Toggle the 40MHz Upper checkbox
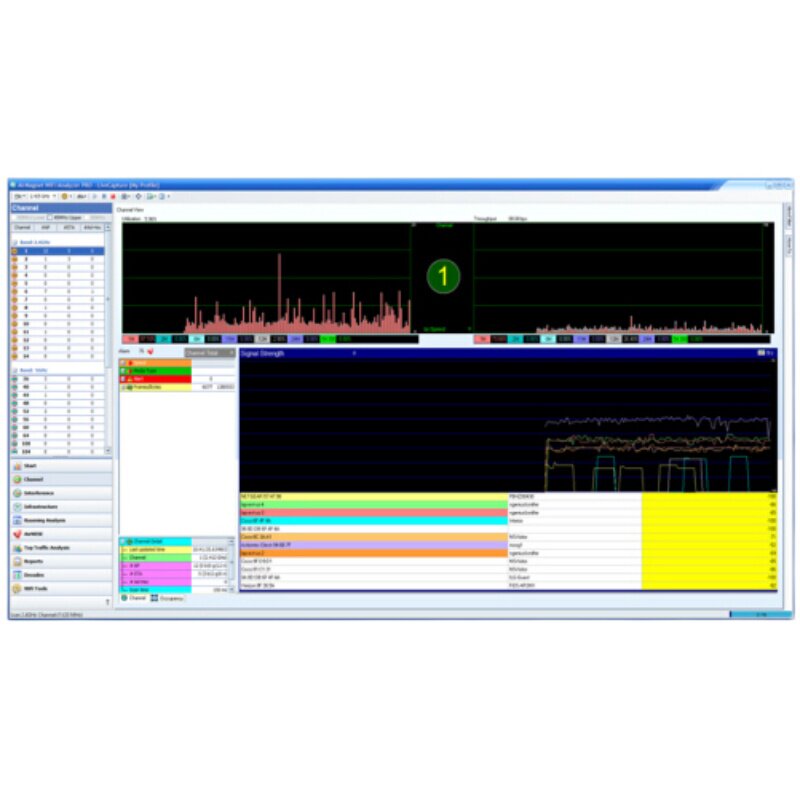800x800 pixels. (x=50, y=218)
